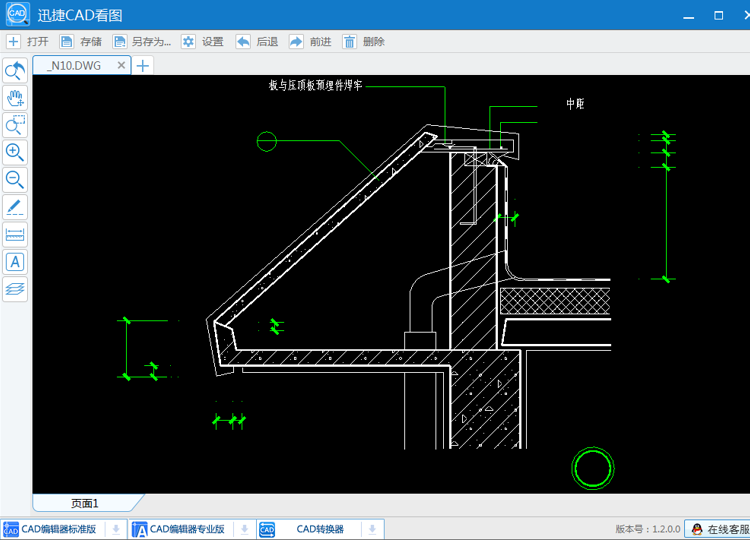The image size is (750, 540).
Task: Select the Pan hand tool
Action: [x=15, y=98]
